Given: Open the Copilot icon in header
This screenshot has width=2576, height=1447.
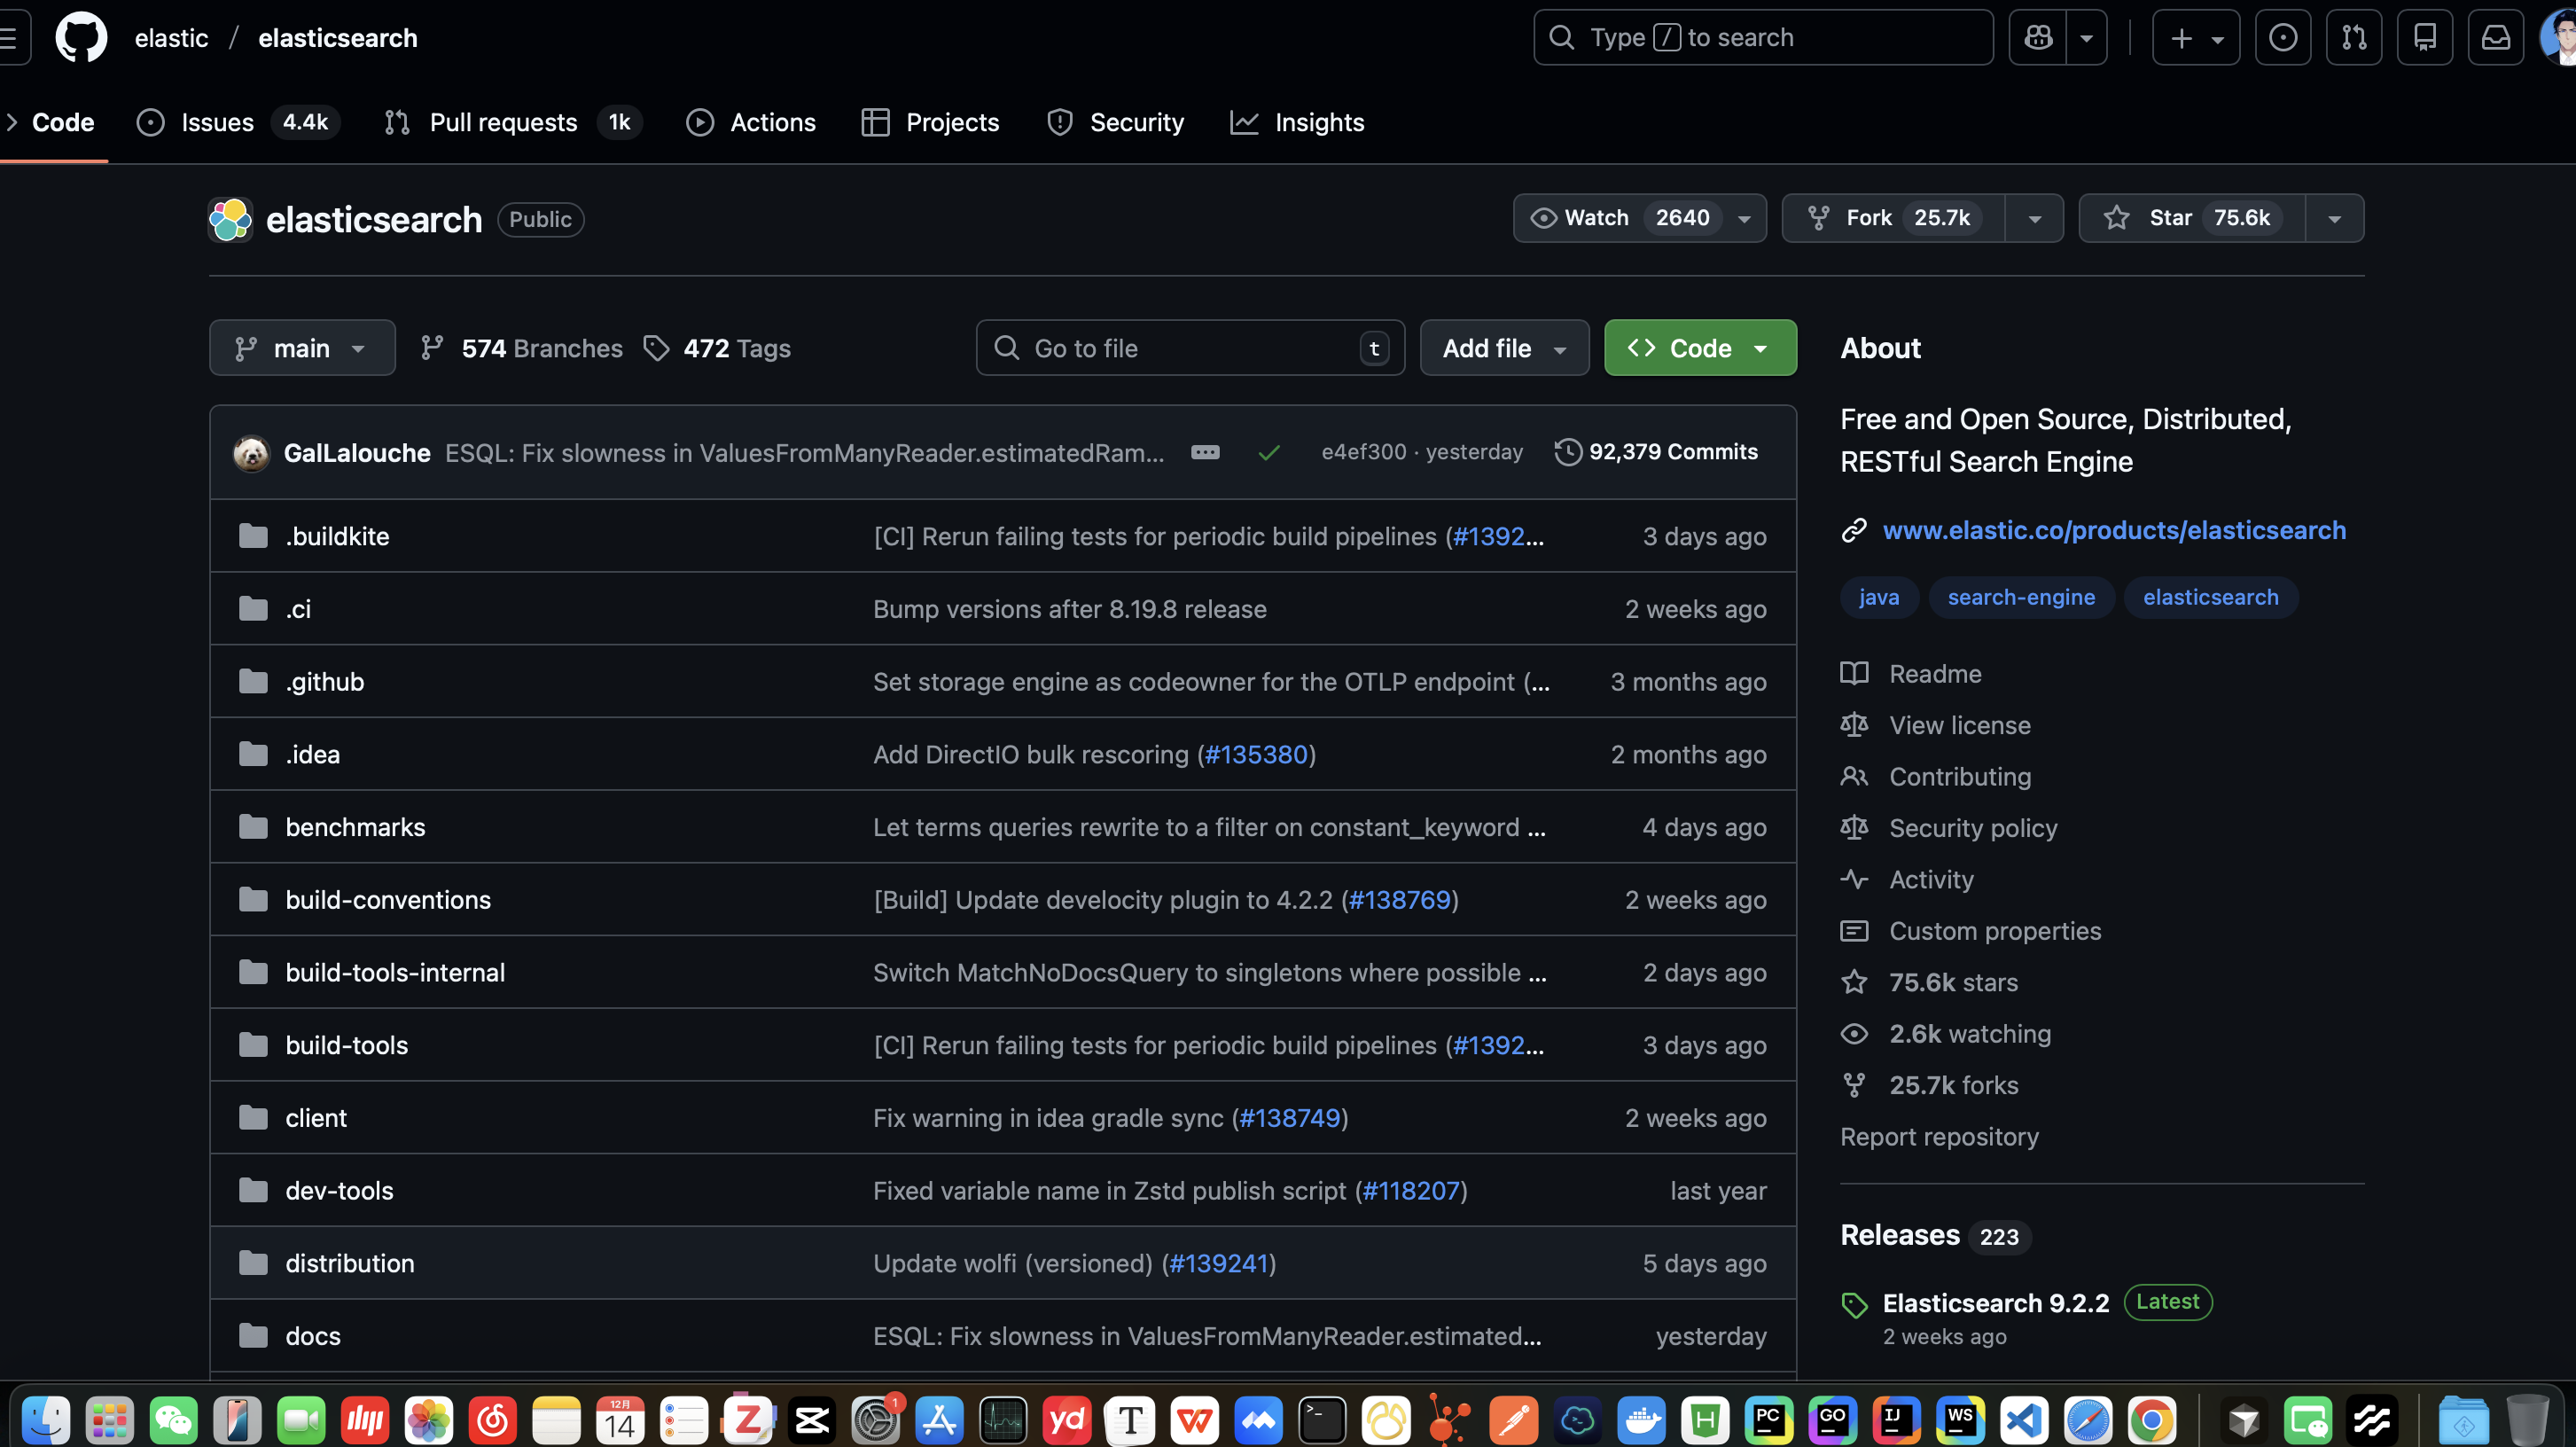Looking at the screenshot, I should pyautogui.click(x=2038, y=38).
